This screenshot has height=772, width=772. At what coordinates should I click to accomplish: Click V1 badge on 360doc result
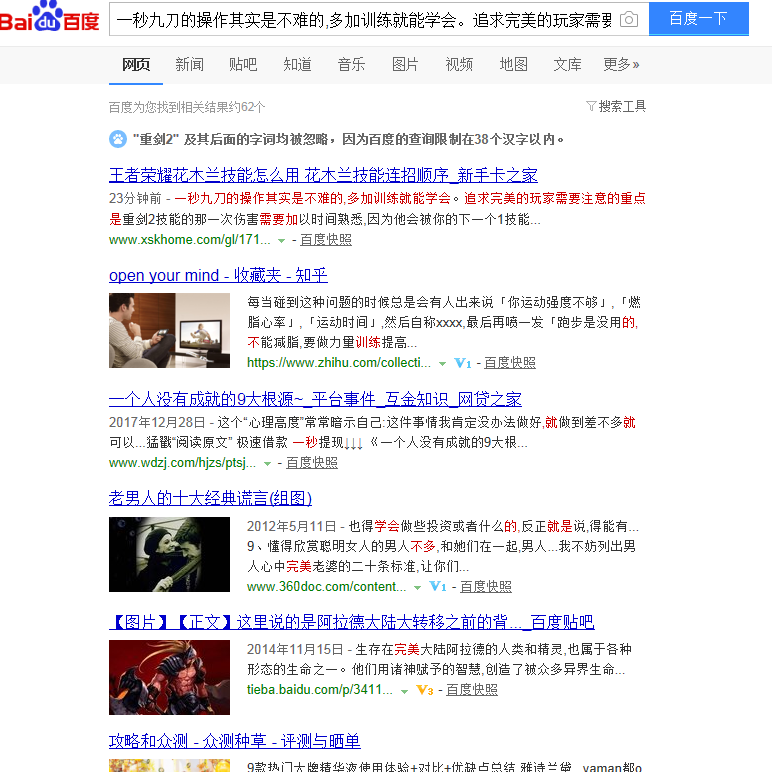pyautogui.click(x=438, y=586)
